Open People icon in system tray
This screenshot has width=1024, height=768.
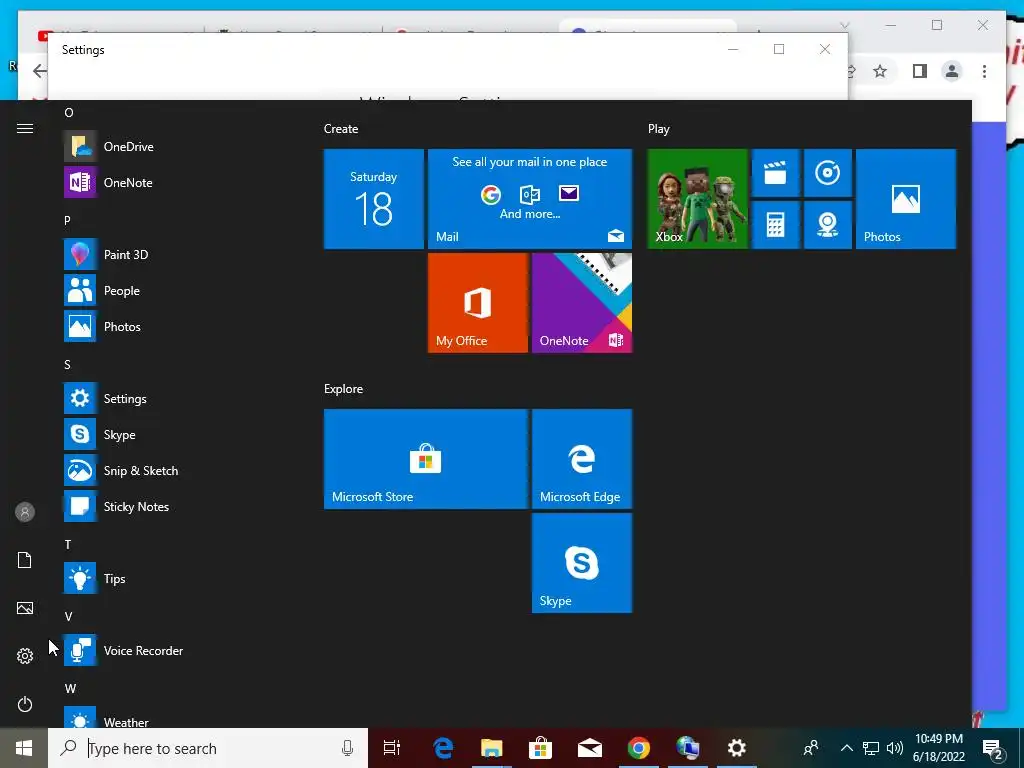[x=810, y=748]
